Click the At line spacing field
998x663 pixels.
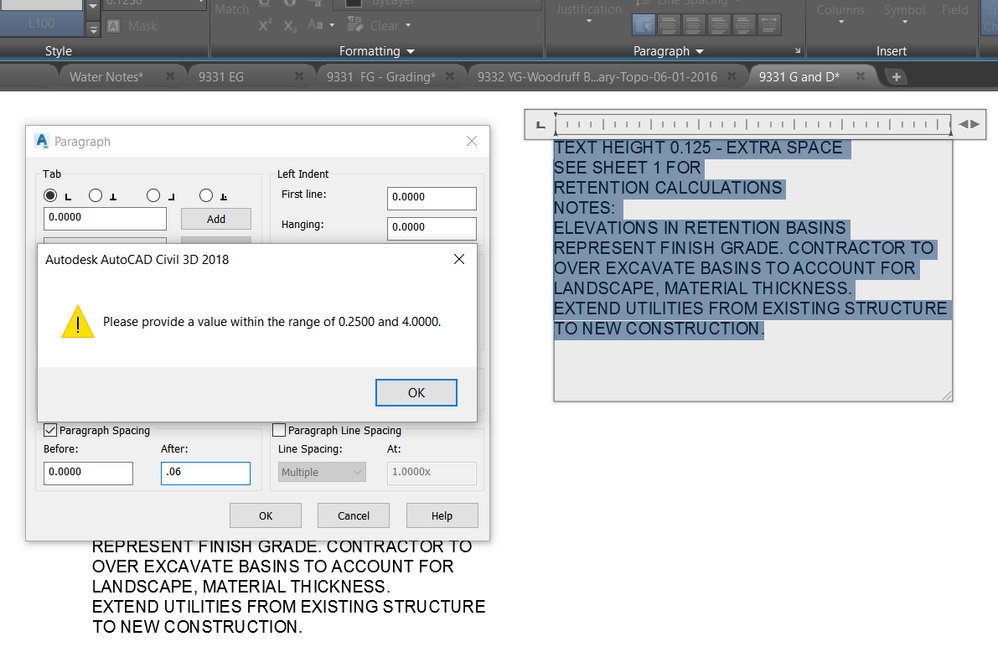[x=432, y=473]
